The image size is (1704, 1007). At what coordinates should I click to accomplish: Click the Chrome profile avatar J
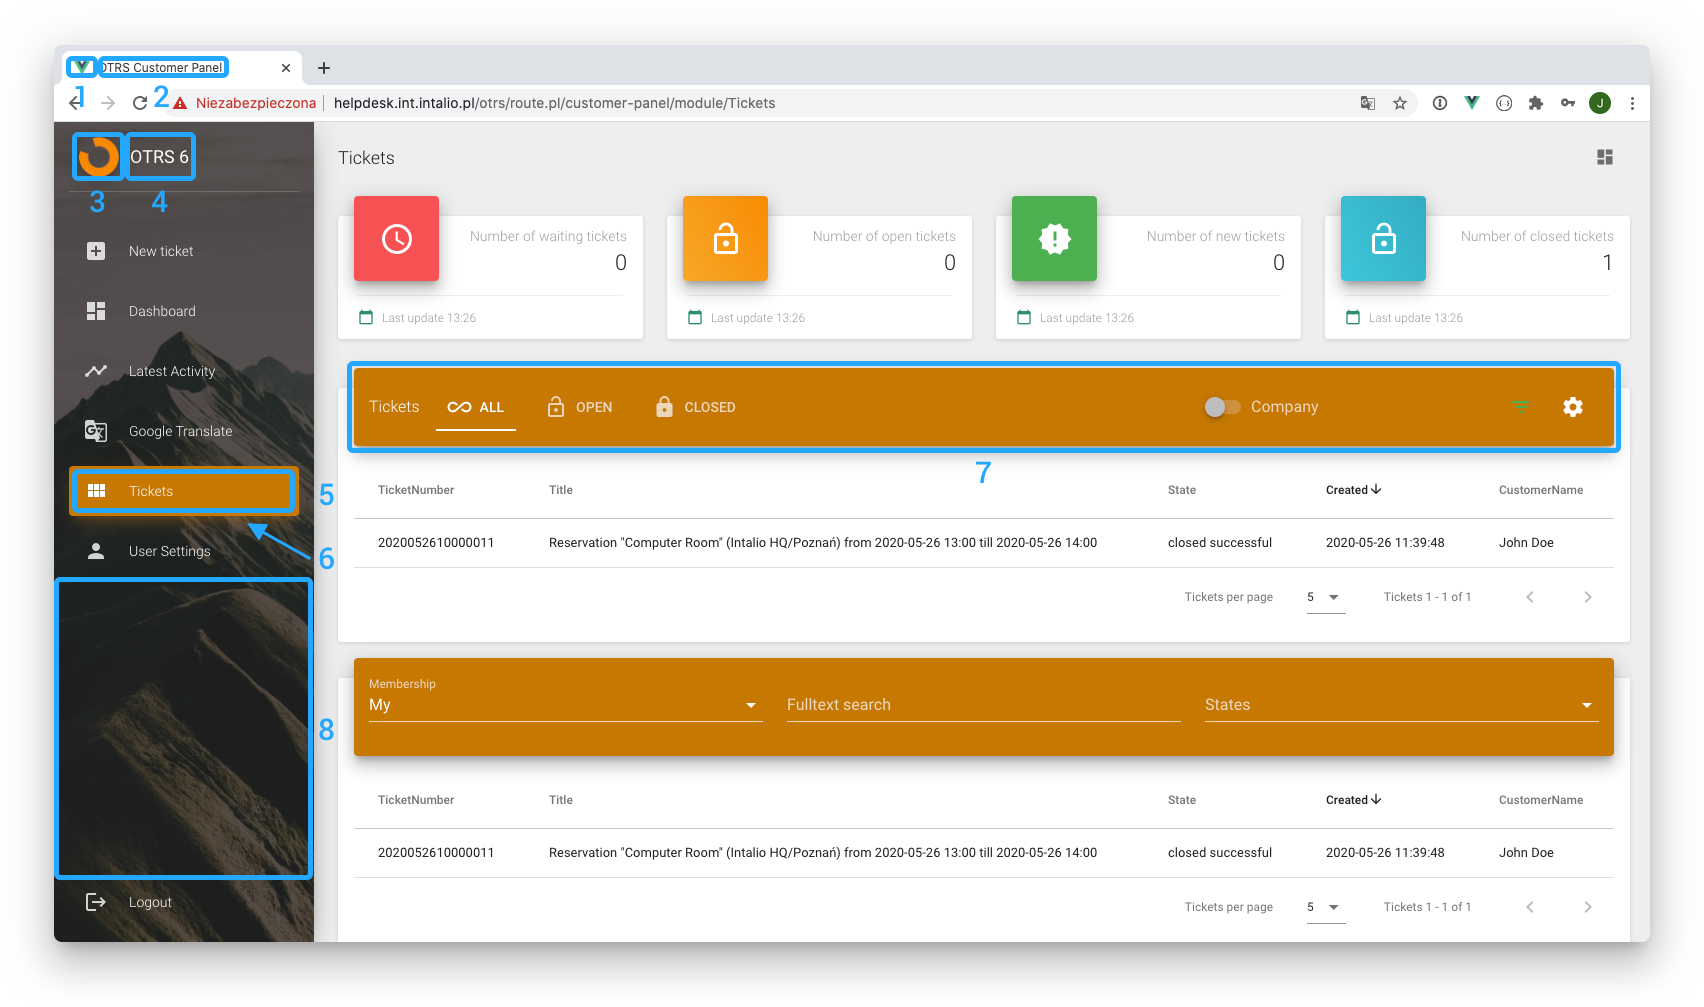pyautogui.click(x=1600, y=103)
